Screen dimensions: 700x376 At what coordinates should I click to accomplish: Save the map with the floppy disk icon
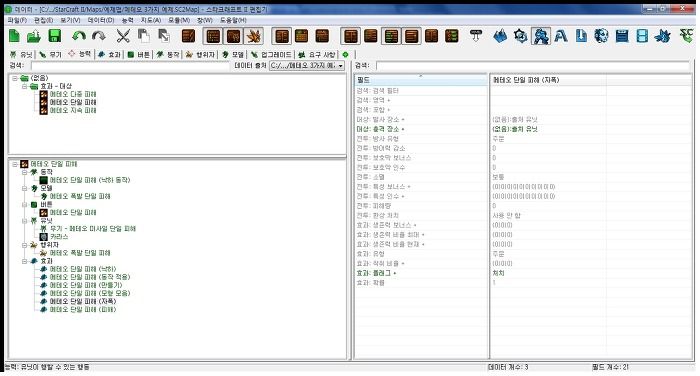pyautogui.click(x=54, y=36)
